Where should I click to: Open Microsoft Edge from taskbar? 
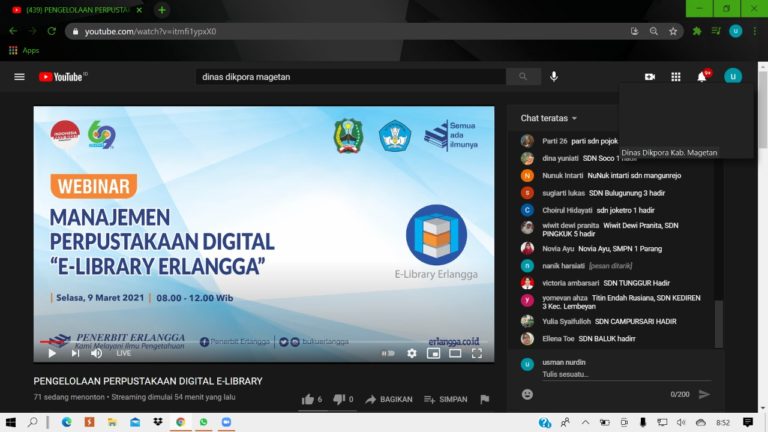(67, 422)
